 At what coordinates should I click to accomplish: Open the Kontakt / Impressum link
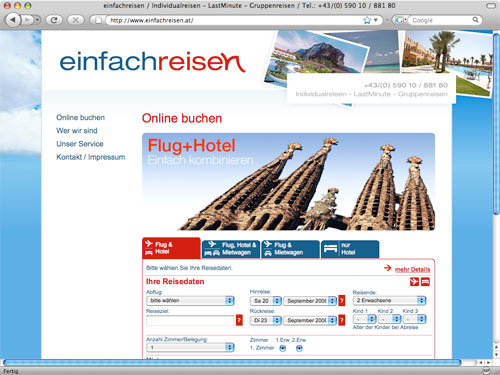click(x=91, y=157)
